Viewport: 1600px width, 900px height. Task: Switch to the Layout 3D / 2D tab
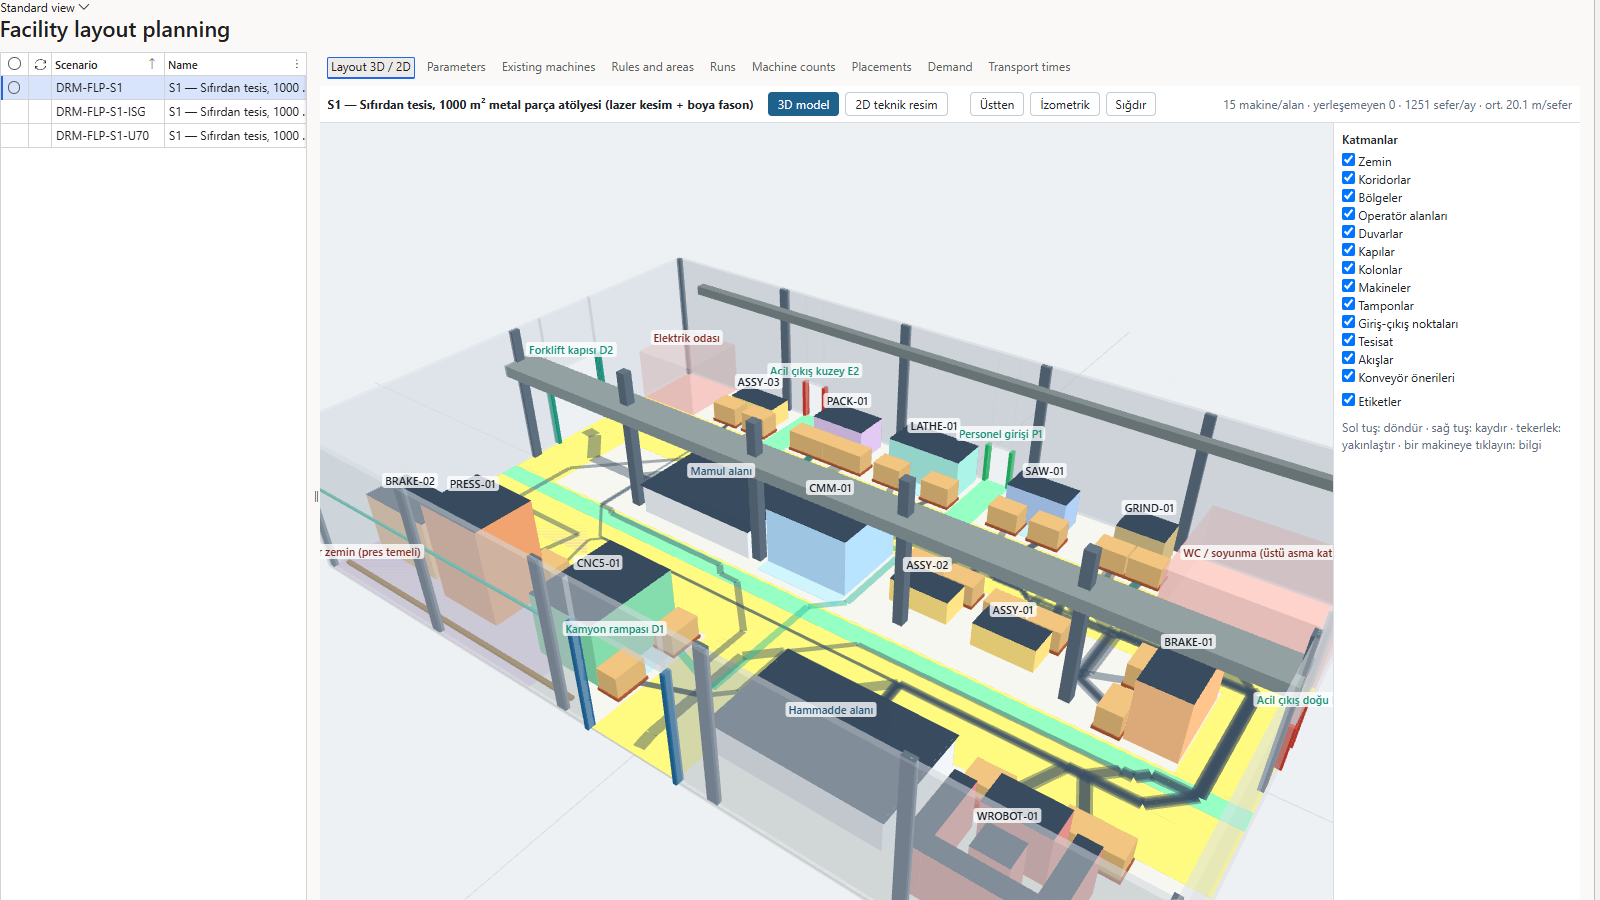pos(371,67)
